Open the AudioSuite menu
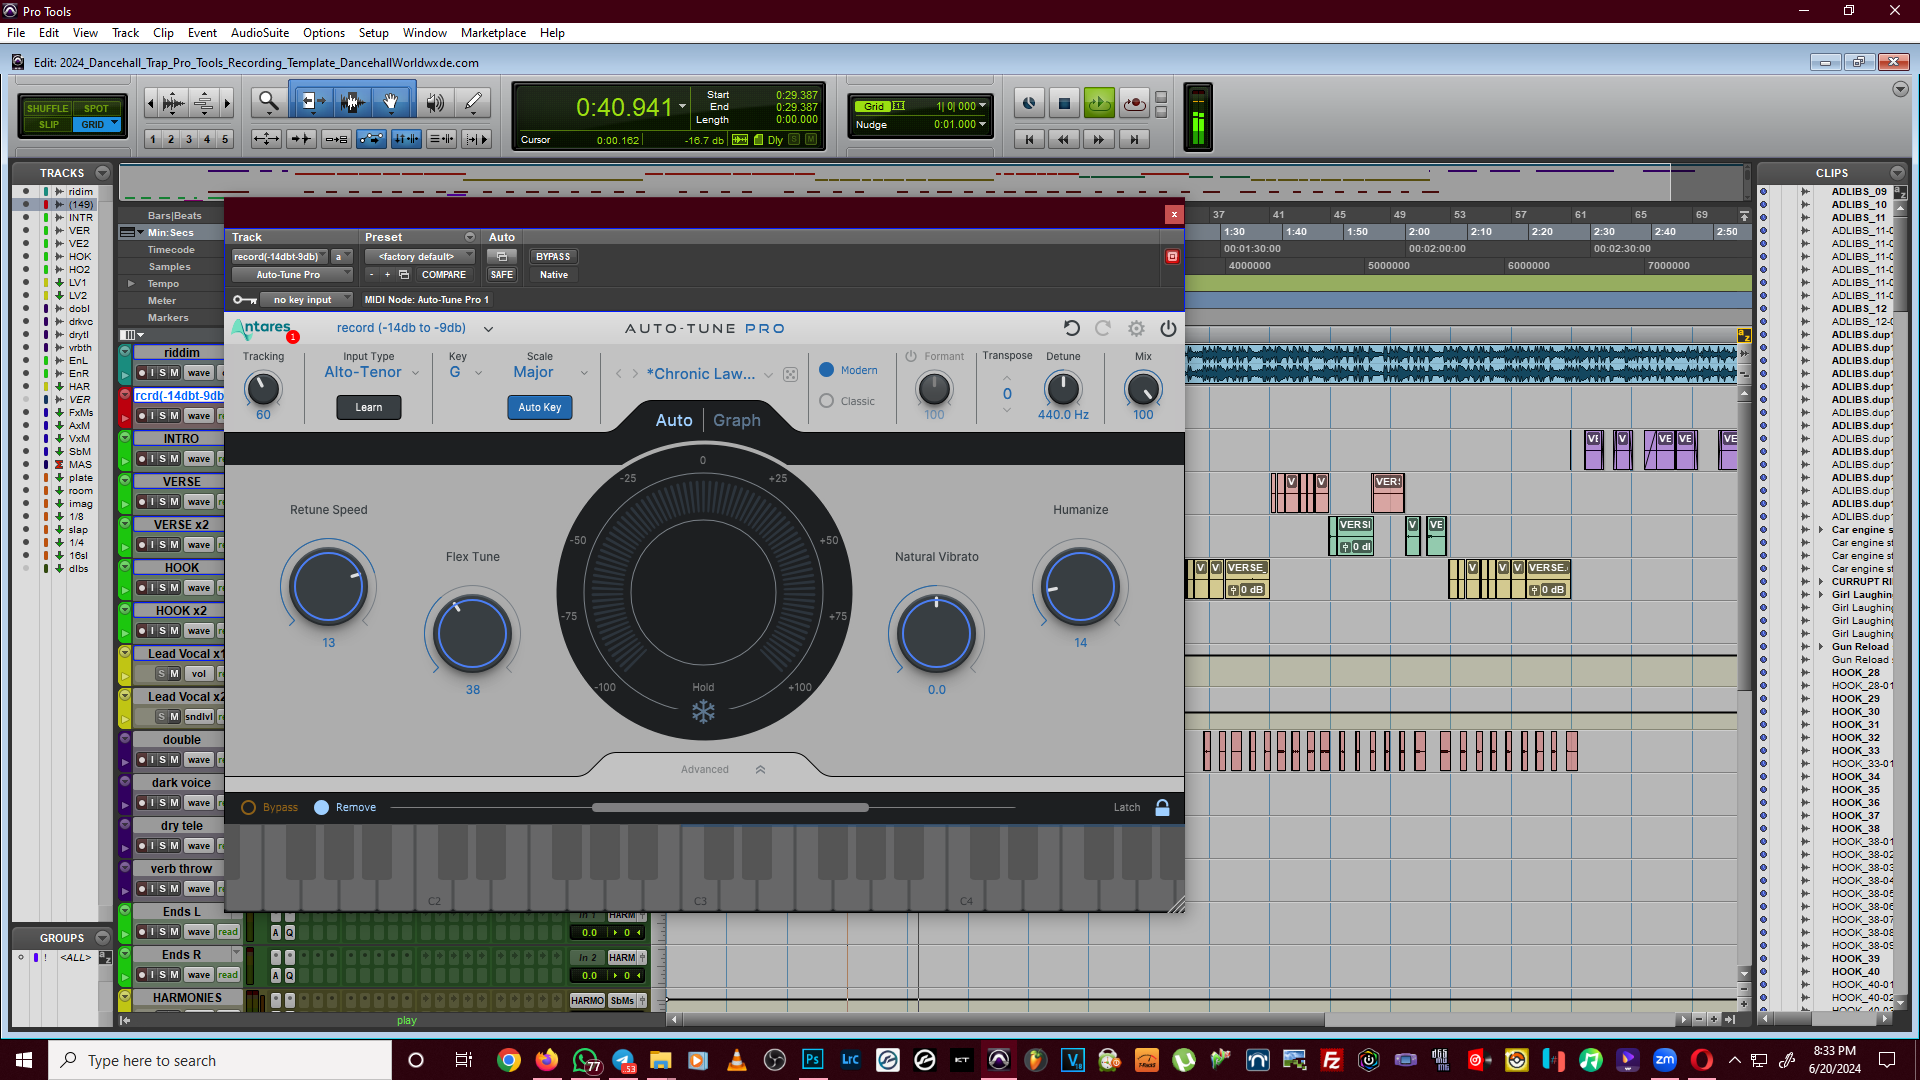The height and width of the screenshot is (1080, 1920). coord(259,32)
